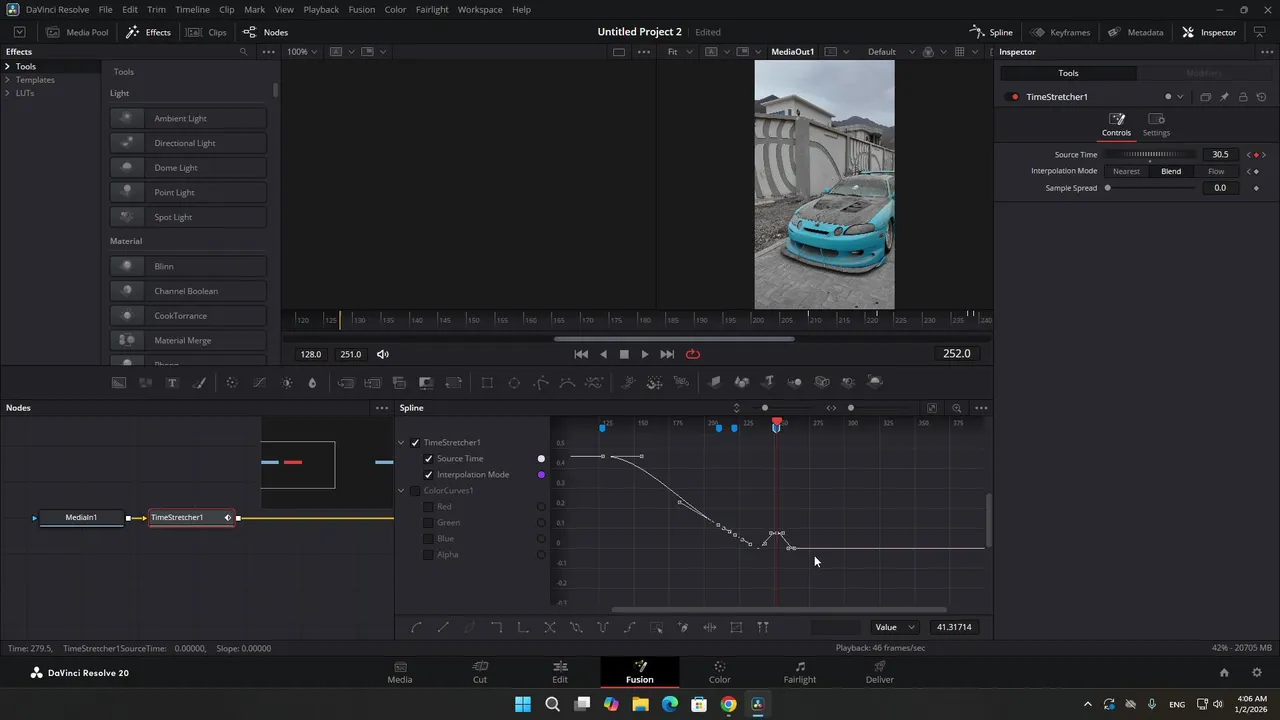Image resolution: width=1280 pixels, height=720 pixels.
Task: Open the Fusion menu
Action: tap(362, 9)
